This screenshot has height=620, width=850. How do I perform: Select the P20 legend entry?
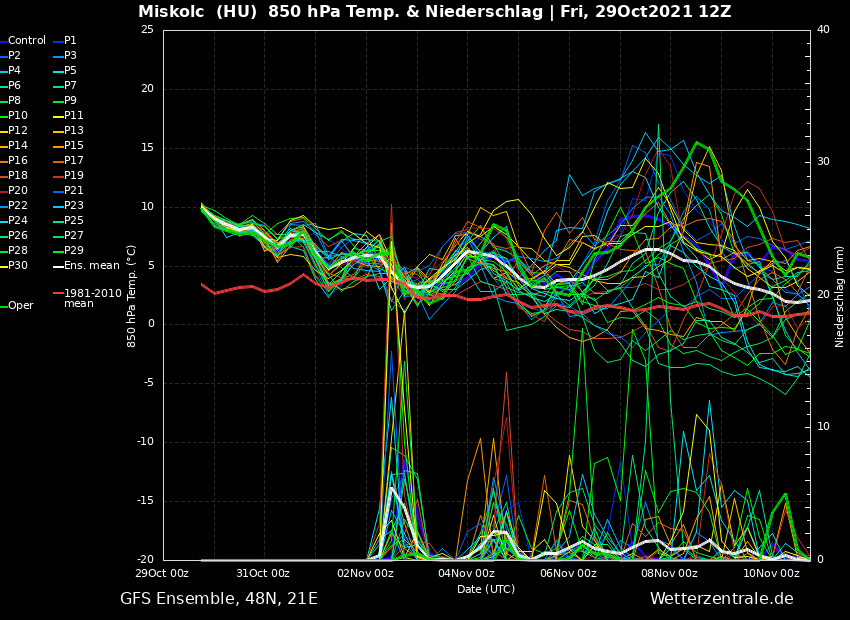coord(18,191)
